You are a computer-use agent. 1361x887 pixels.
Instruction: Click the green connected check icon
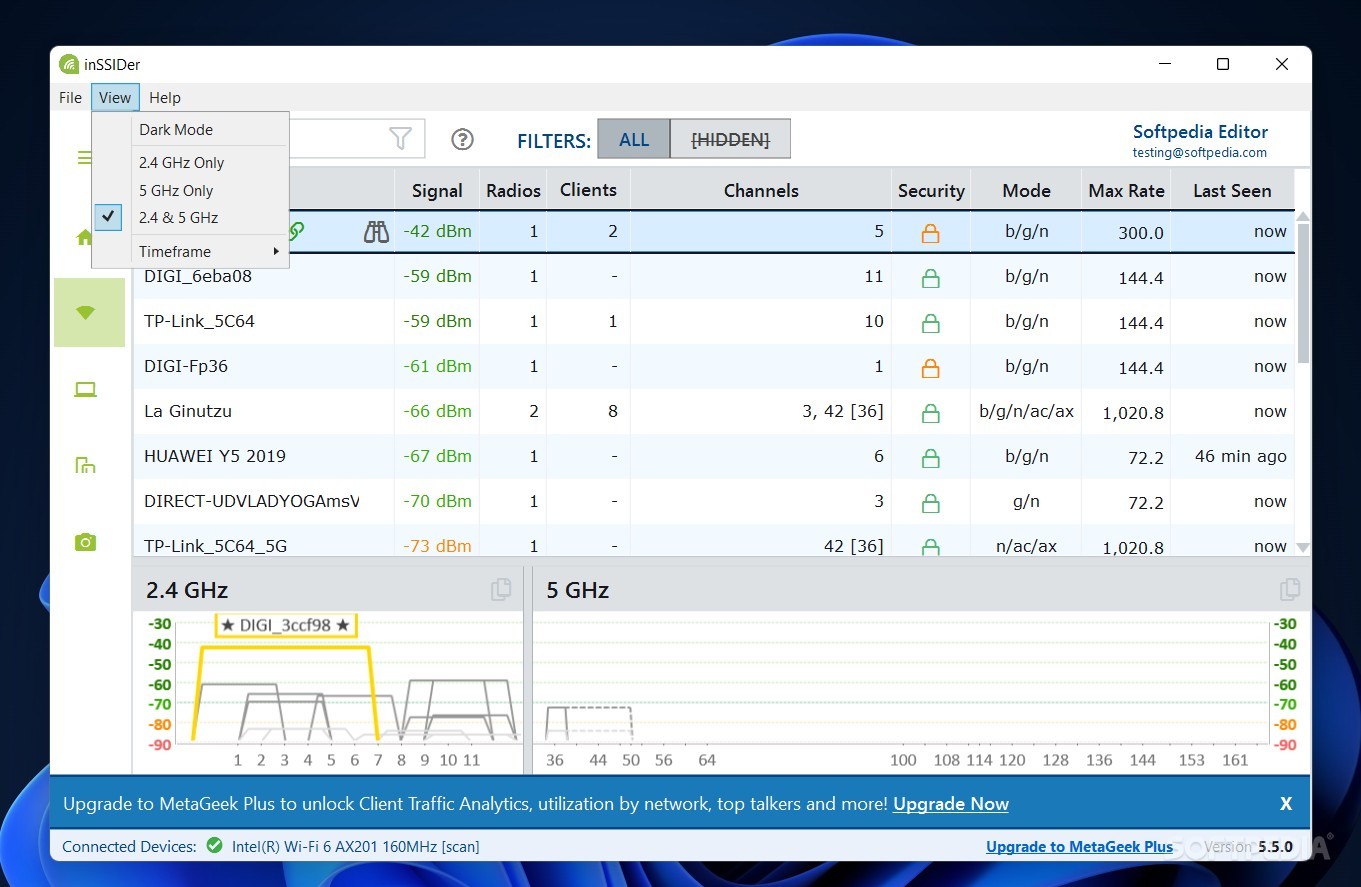click(214, 846)
